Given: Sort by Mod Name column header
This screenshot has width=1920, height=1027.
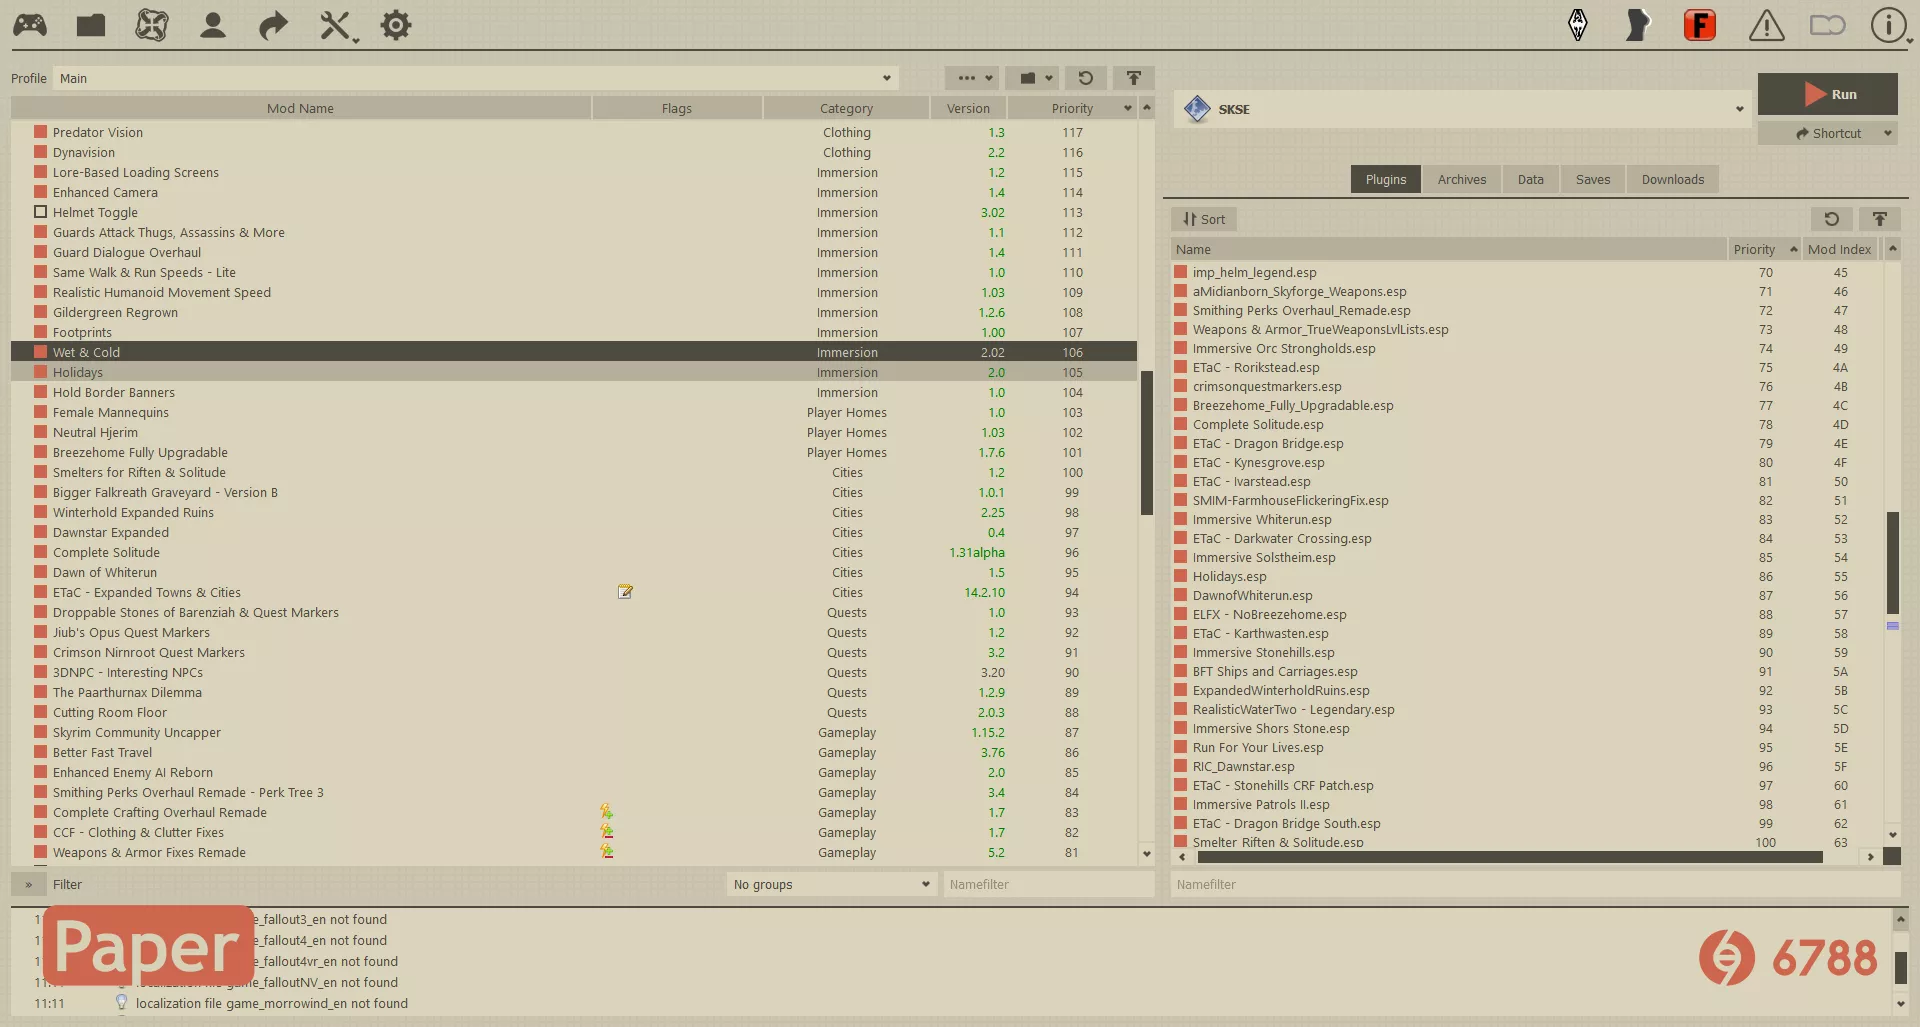Looking at the screenshot, I should (300, 108).
